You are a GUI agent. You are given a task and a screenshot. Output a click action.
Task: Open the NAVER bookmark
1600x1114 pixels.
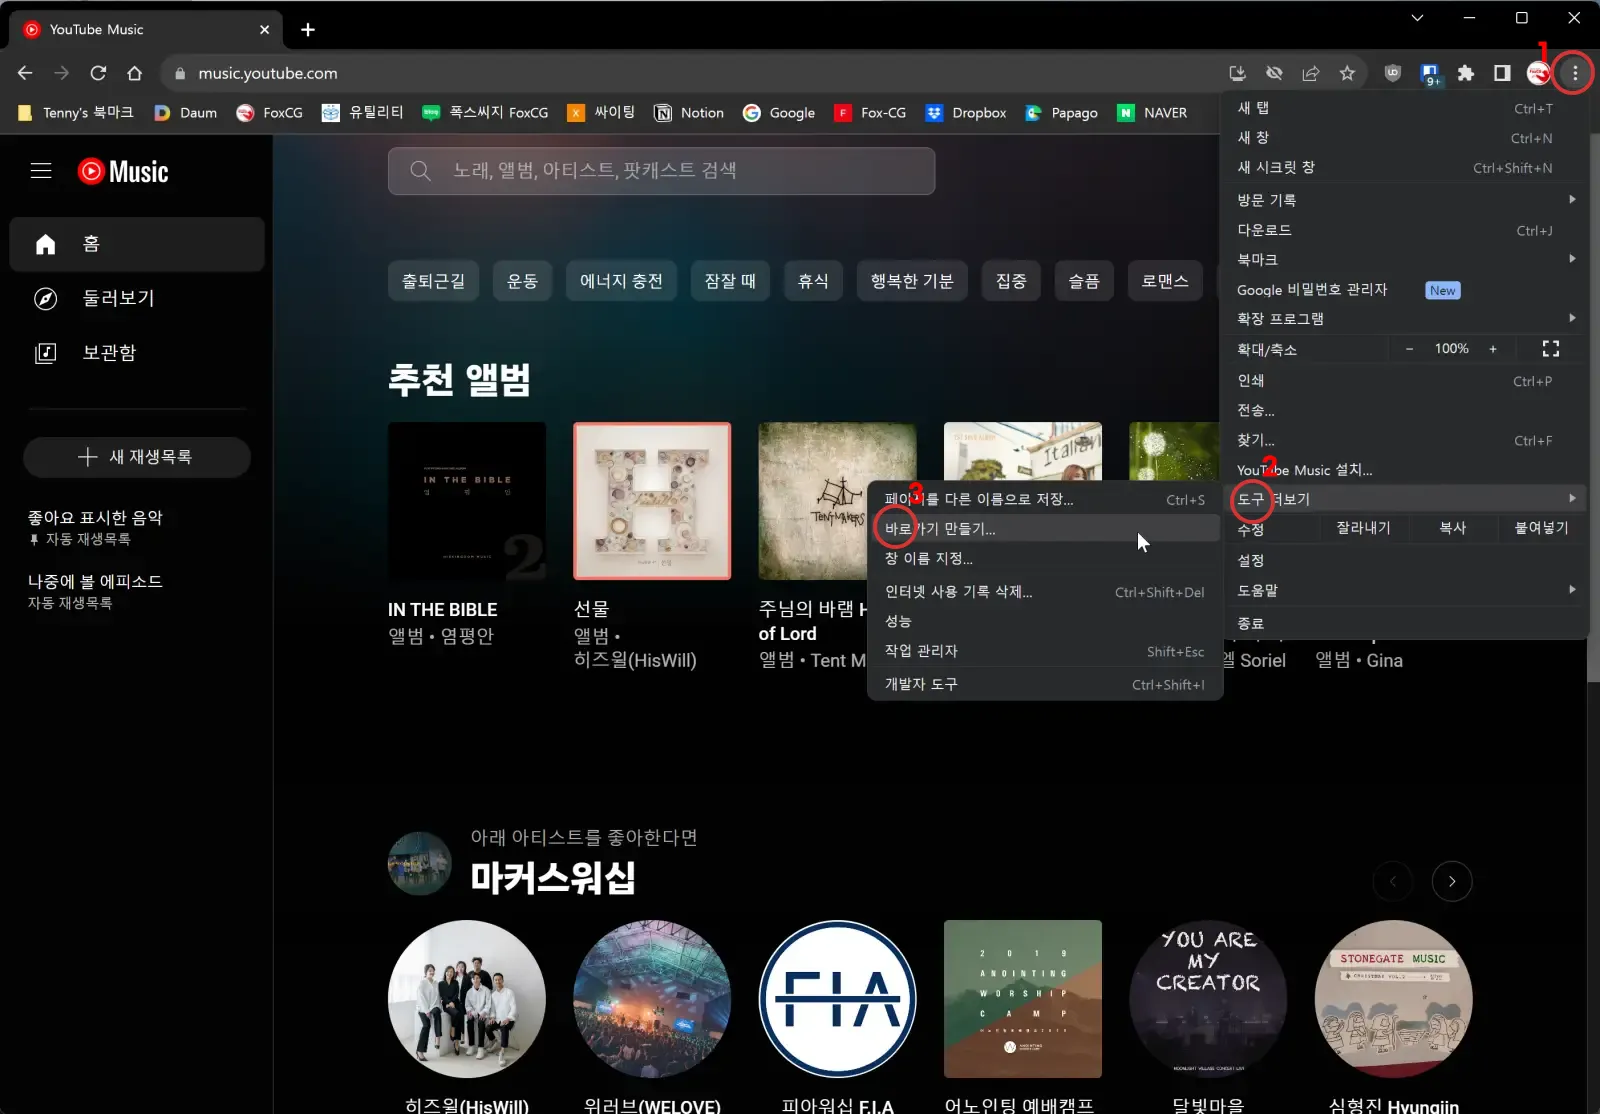1152,113
